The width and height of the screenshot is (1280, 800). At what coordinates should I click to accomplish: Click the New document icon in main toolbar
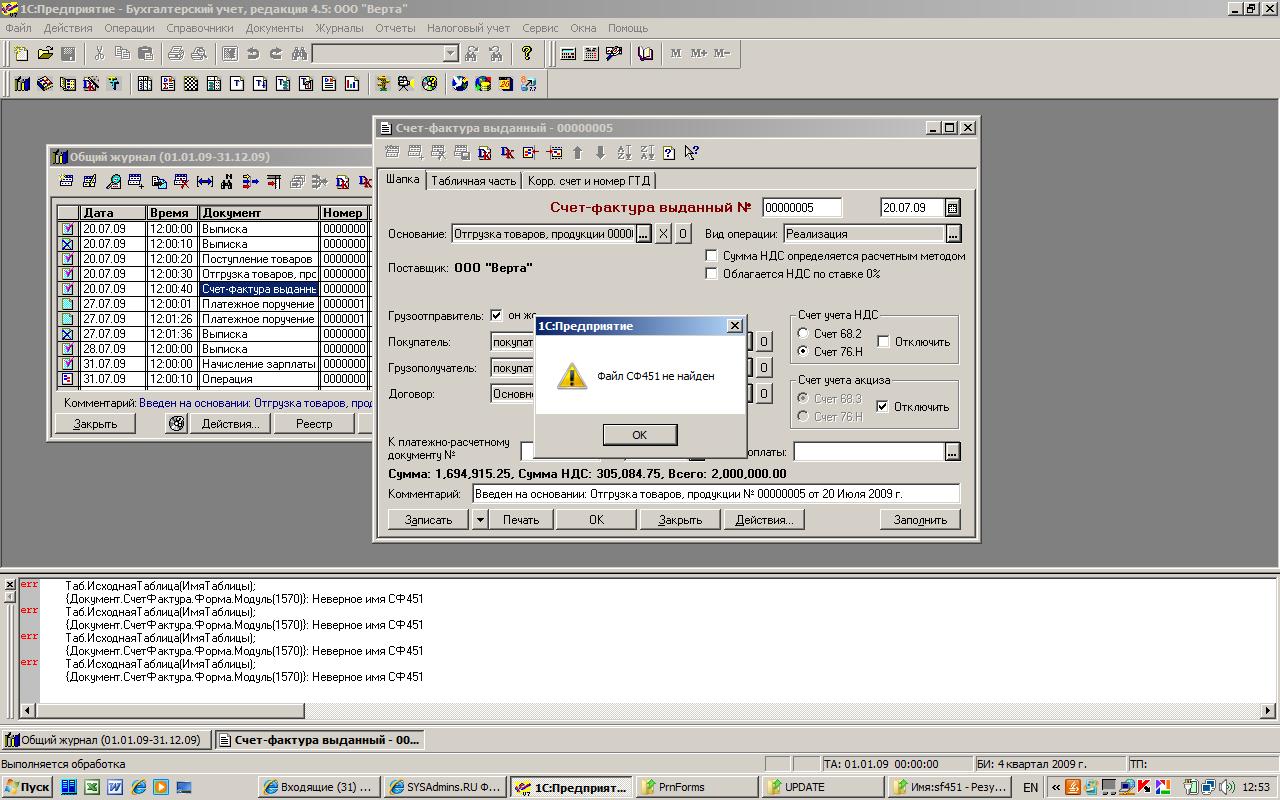point(21,54)
